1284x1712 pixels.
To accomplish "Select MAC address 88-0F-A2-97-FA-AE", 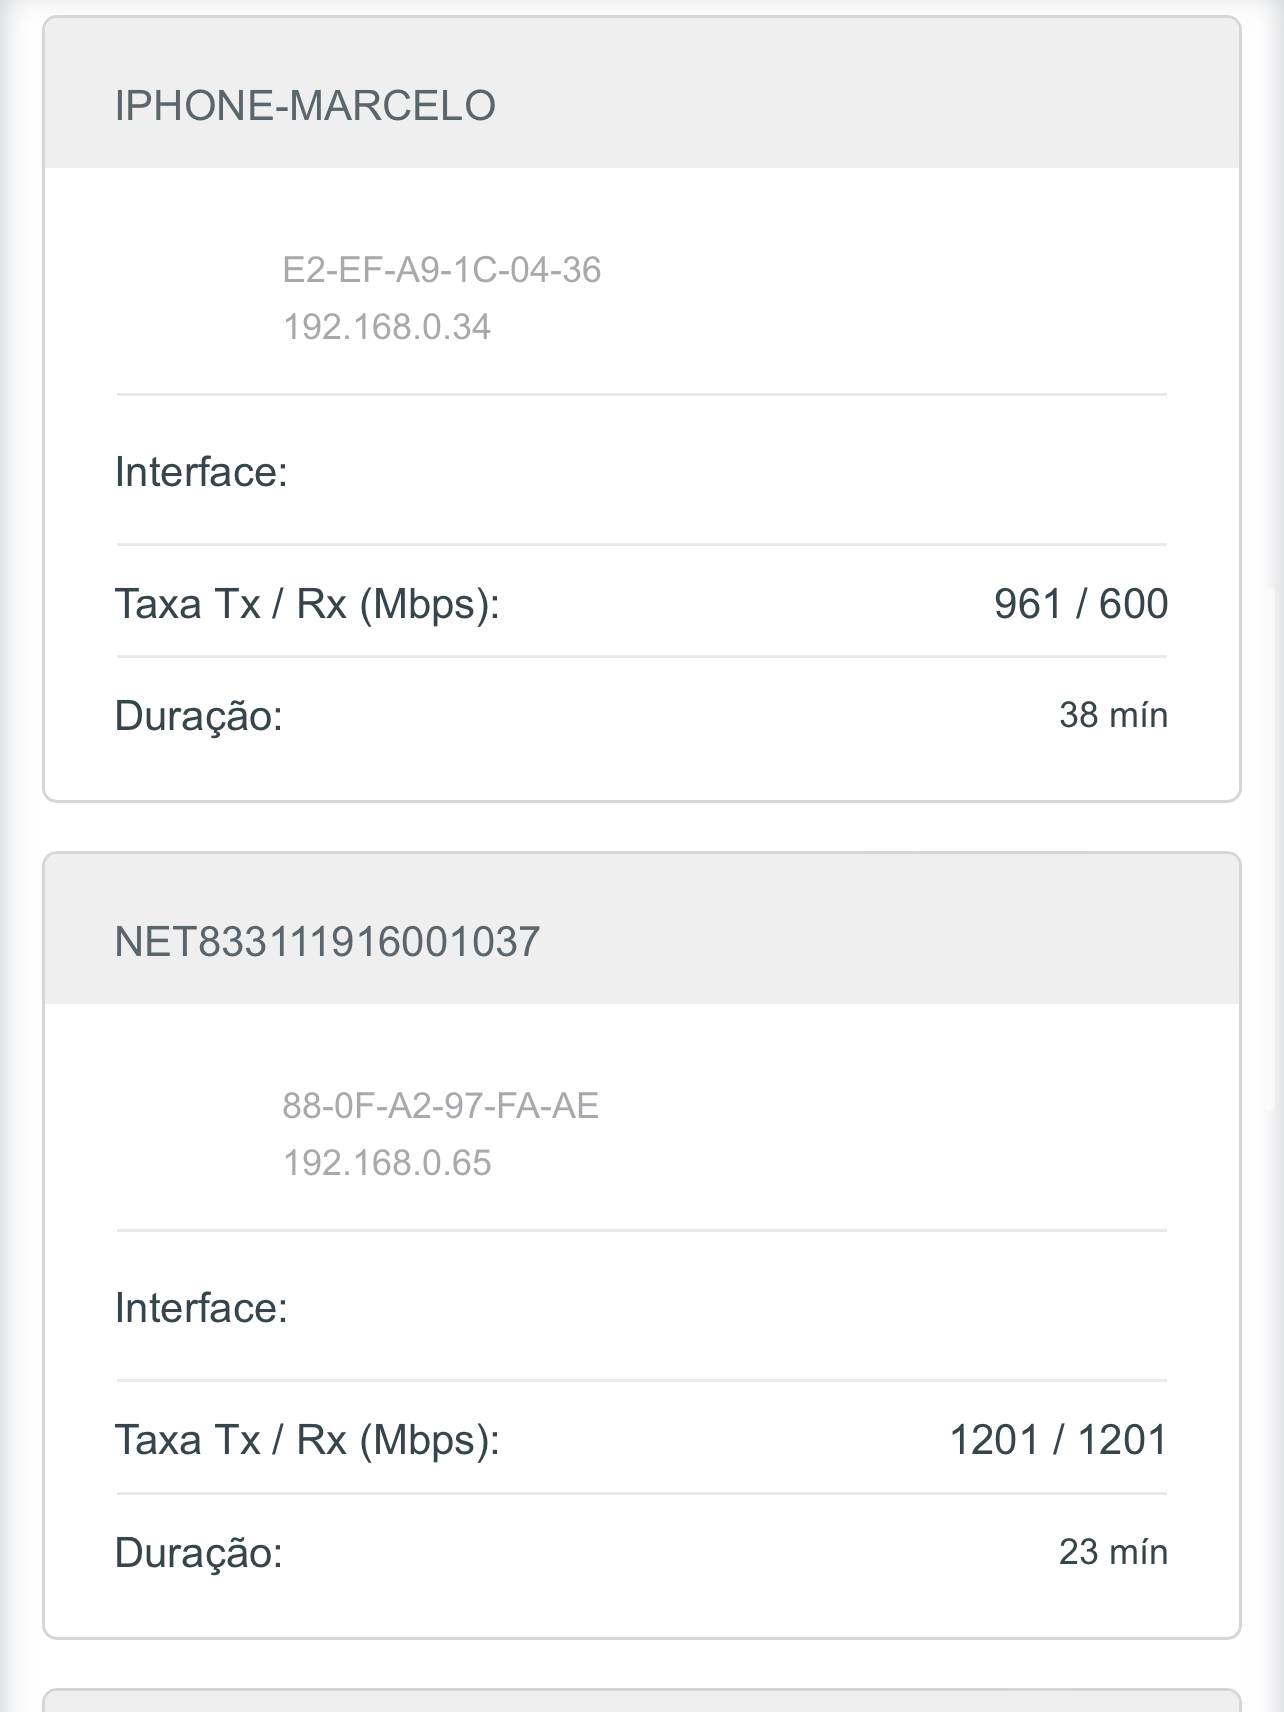I will [x=440, y=1106].
